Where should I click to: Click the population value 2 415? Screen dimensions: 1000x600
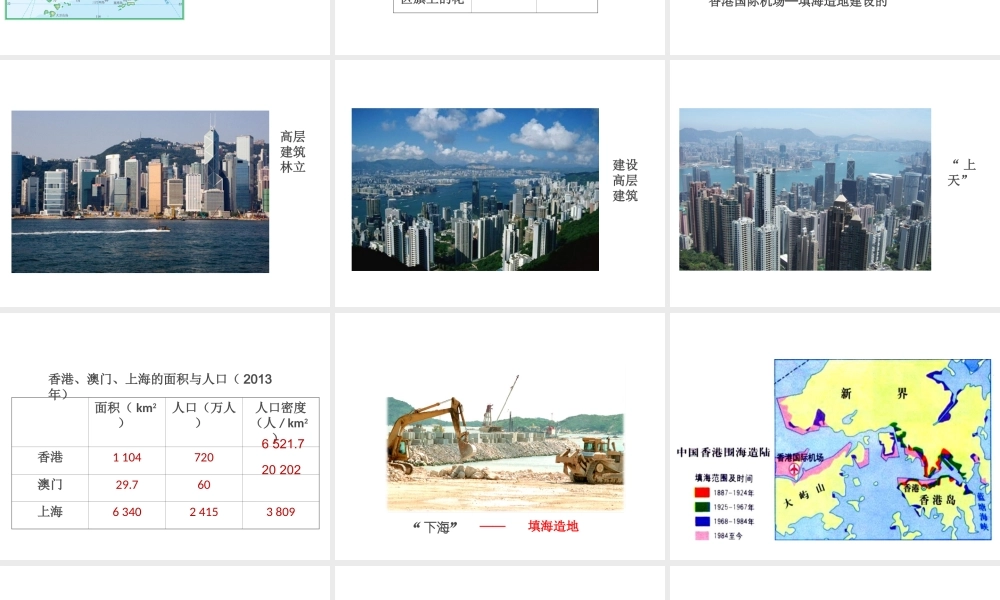[x=204, y=511]
